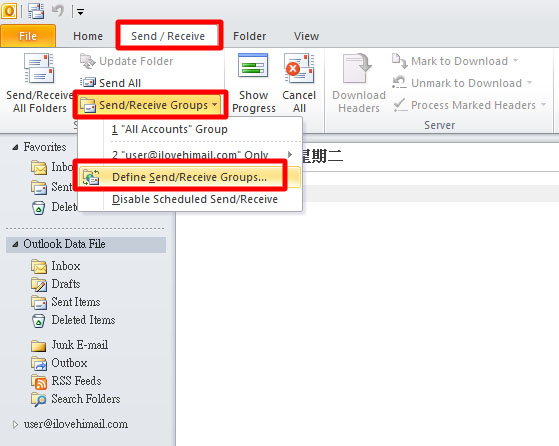Select the user@ilovehimail.com account
The width and height of the screenshot is (559, 446).
click(x=76, y=424)
